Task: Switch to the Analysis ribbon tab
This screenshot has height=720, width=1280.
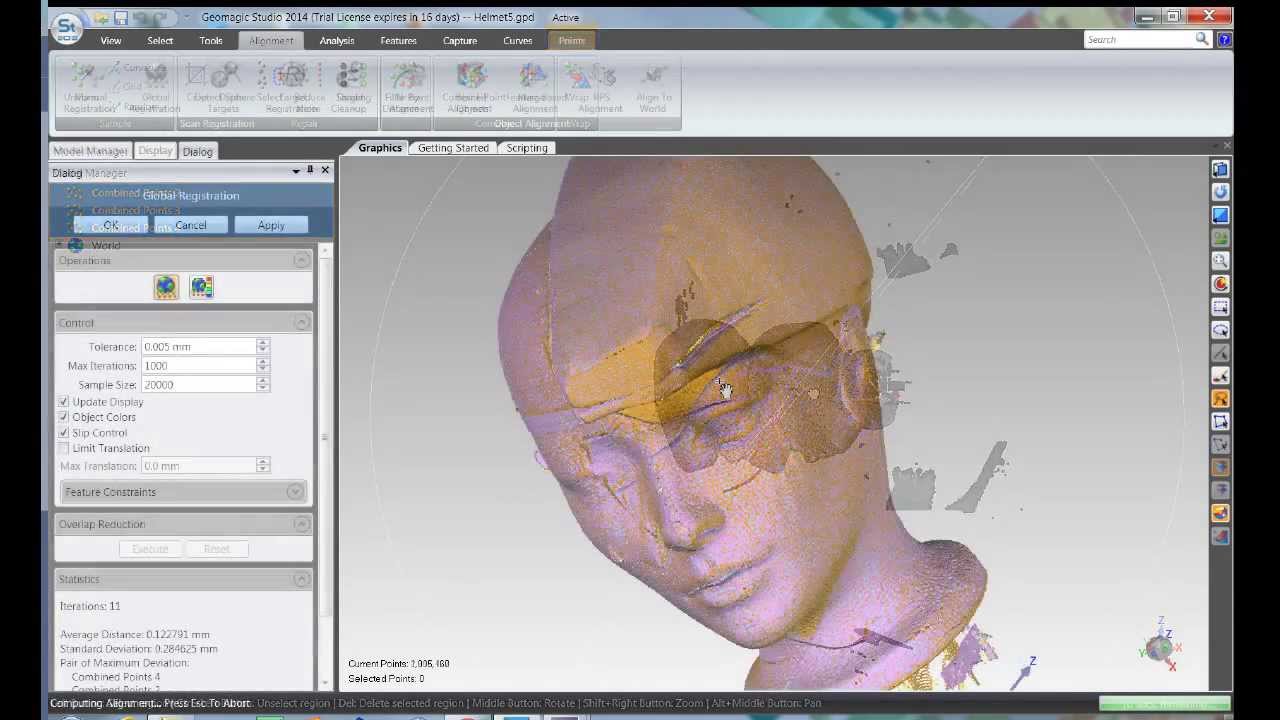Action: [x=337, y=41]
